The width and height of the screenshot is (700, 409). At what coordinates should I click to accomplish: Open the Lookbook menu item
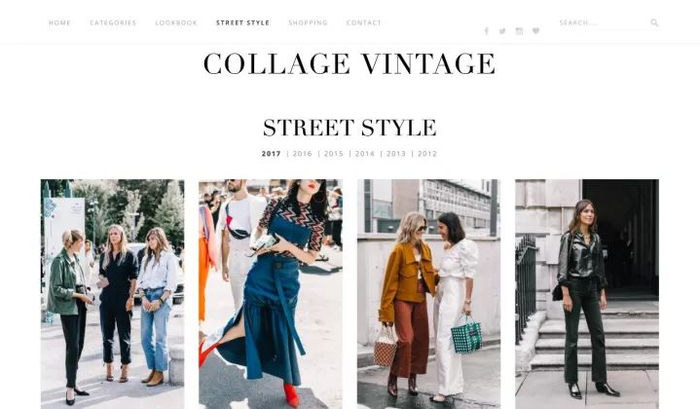pyautogui.click(x=176, y=23)
